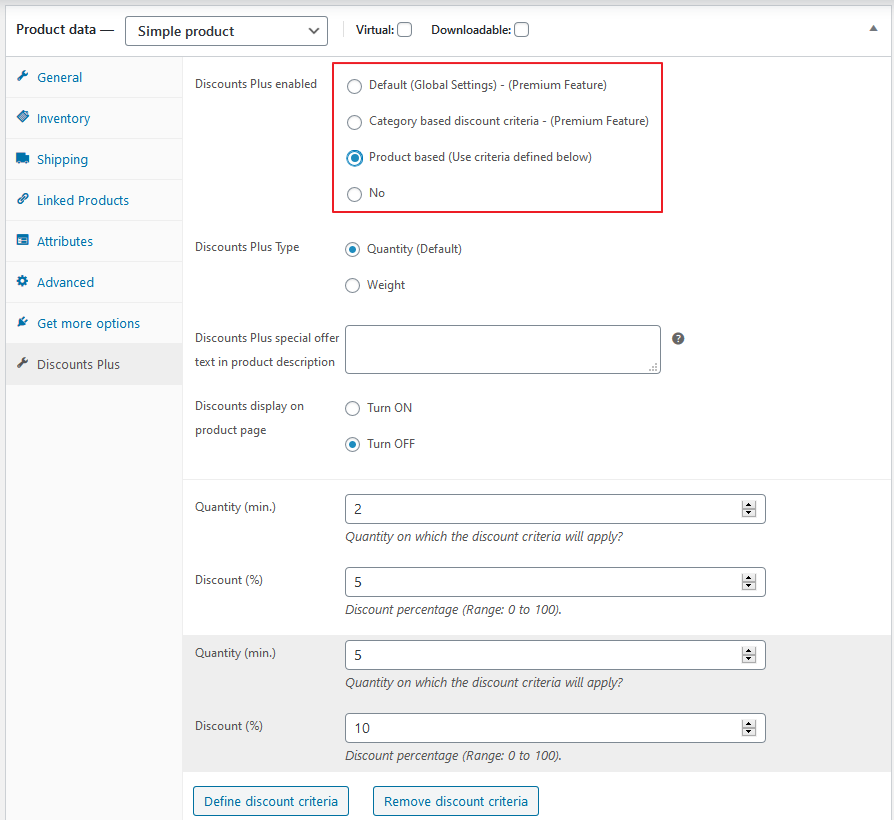Open the Get more options tab

click(x=94, y=323)
